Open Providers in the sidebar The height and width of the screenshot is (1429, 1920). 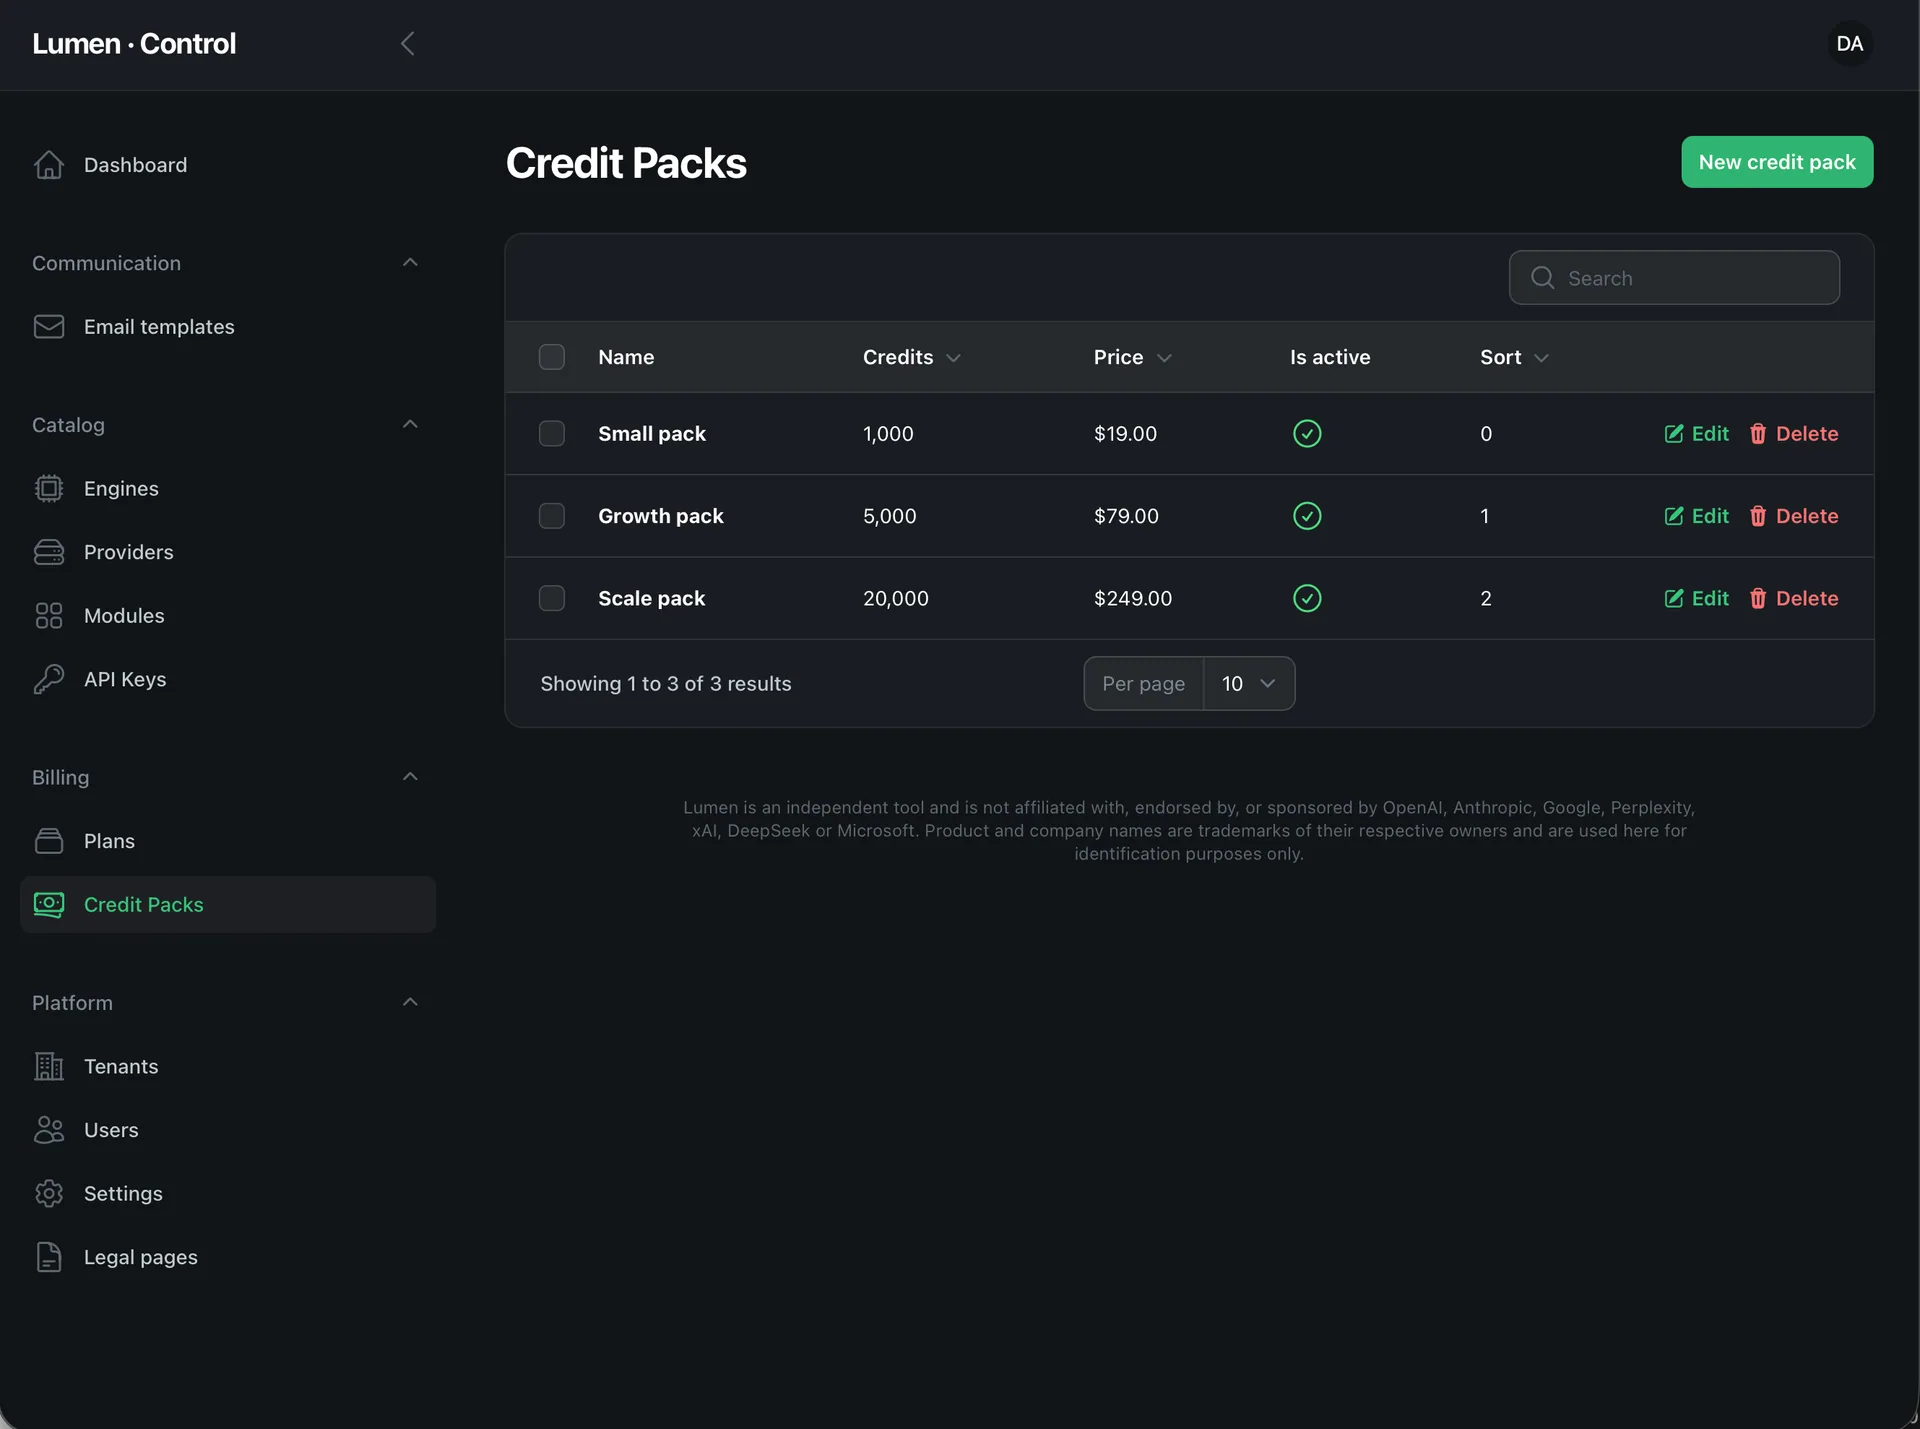[228, 552]
